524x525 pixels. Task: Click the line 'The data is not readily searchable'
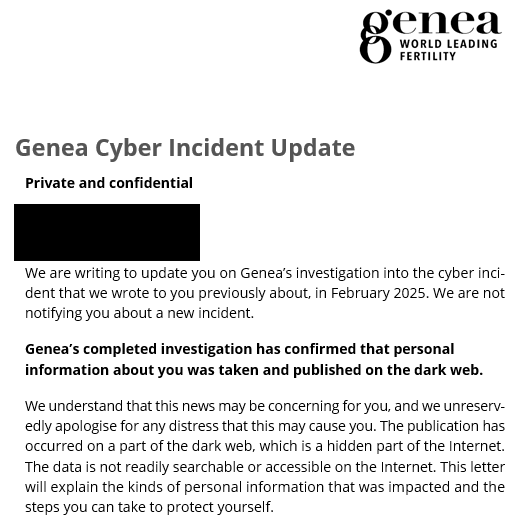pos(265,467)
